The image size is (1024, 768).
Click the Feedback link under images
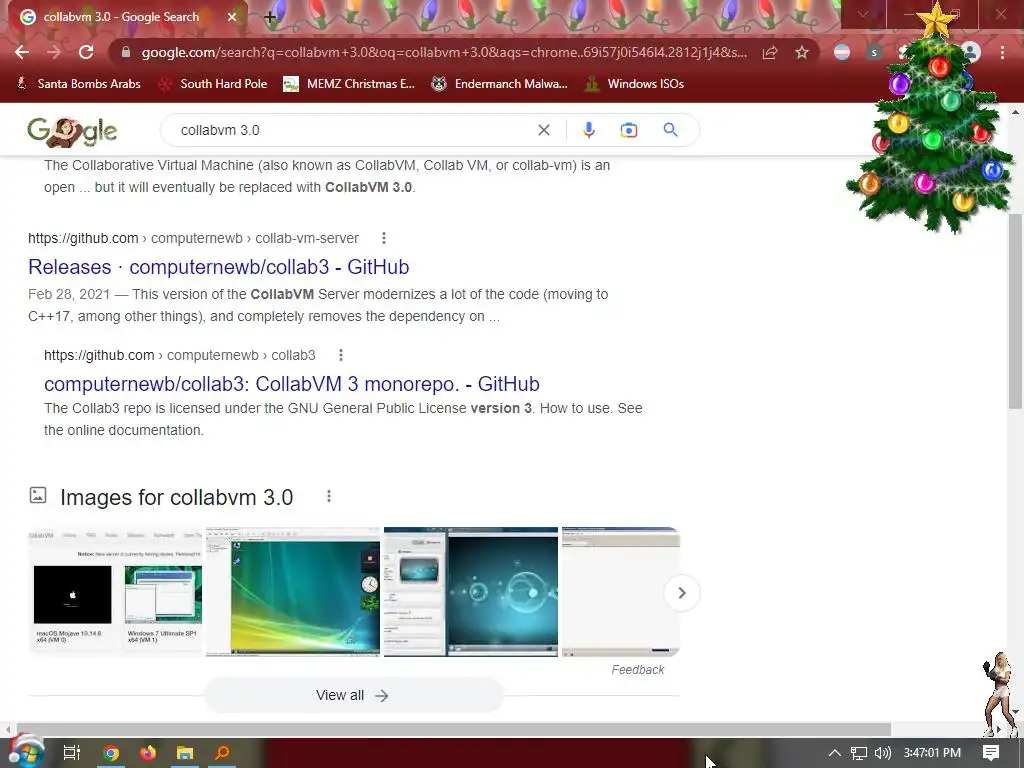(x=637, y=669)
